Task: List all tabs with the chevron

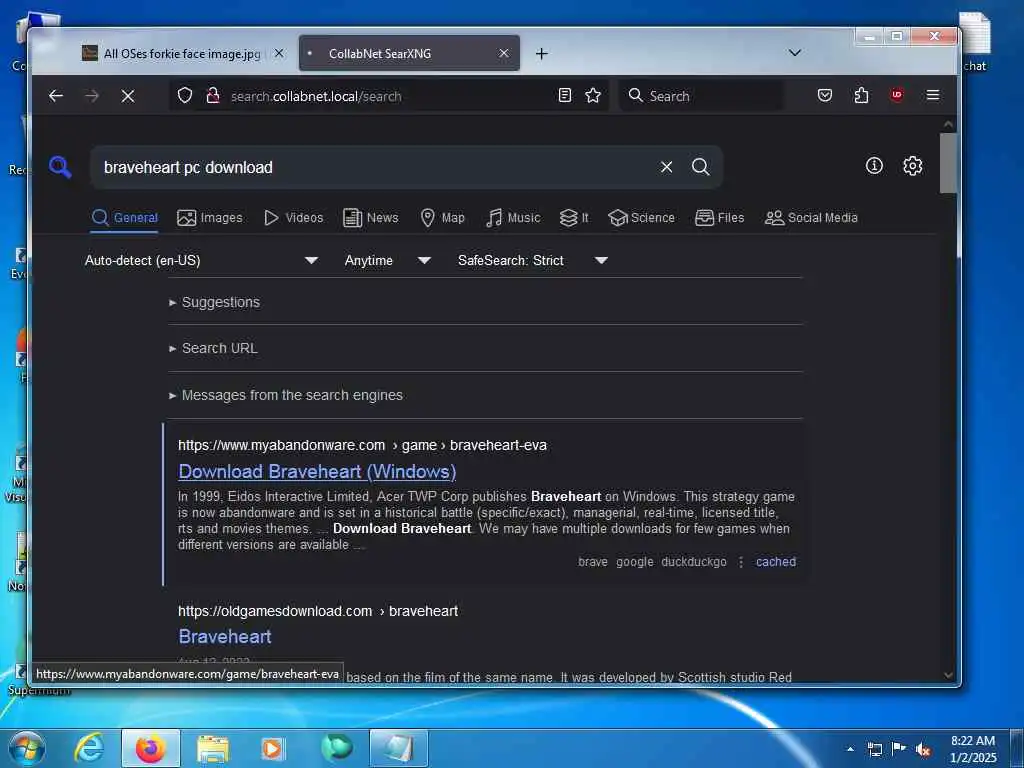Action: click(795, 53)
